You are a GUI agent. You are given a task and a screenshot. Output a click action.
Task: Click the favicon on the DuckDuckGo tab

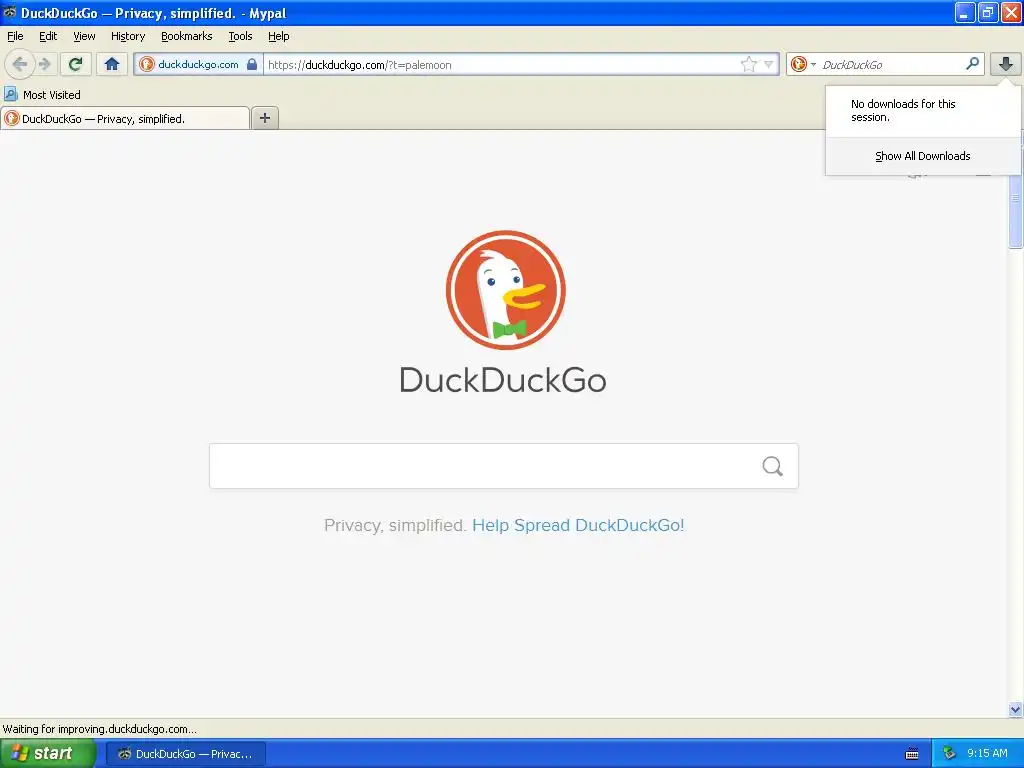(x=12, y=118)
